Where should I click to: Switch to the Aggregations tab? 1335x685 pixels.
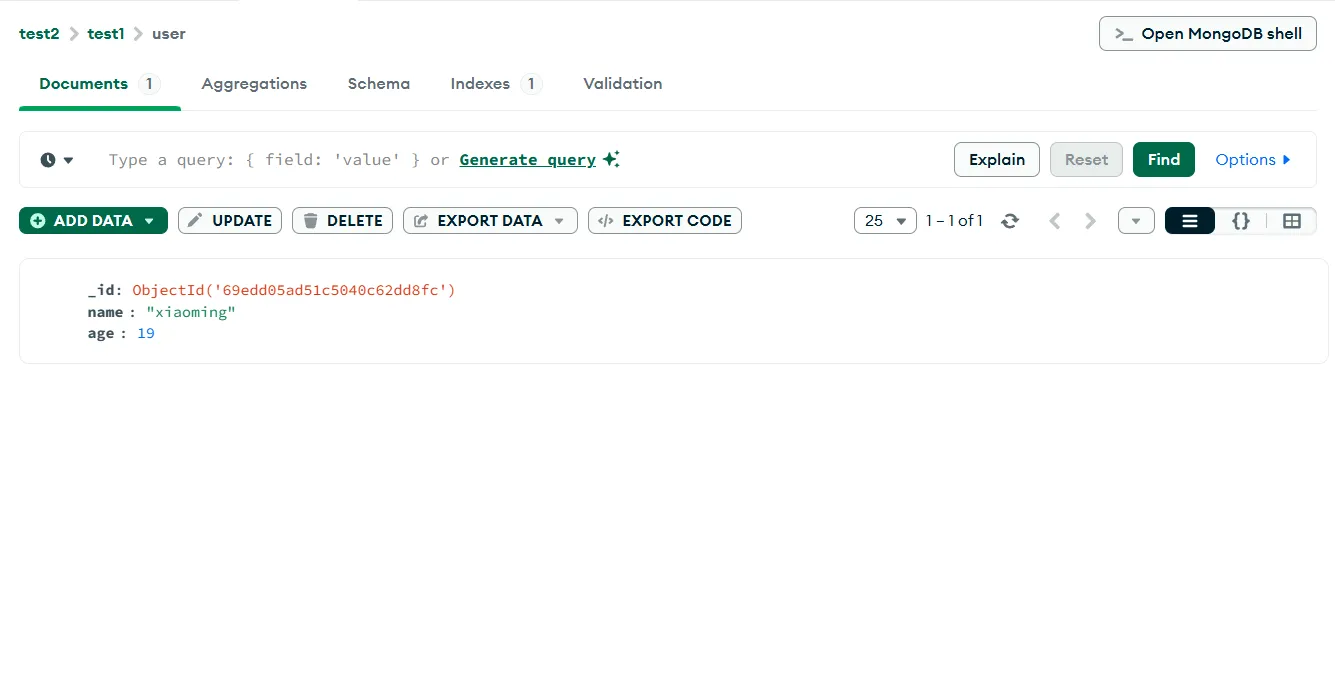click(x=254, y=84)
